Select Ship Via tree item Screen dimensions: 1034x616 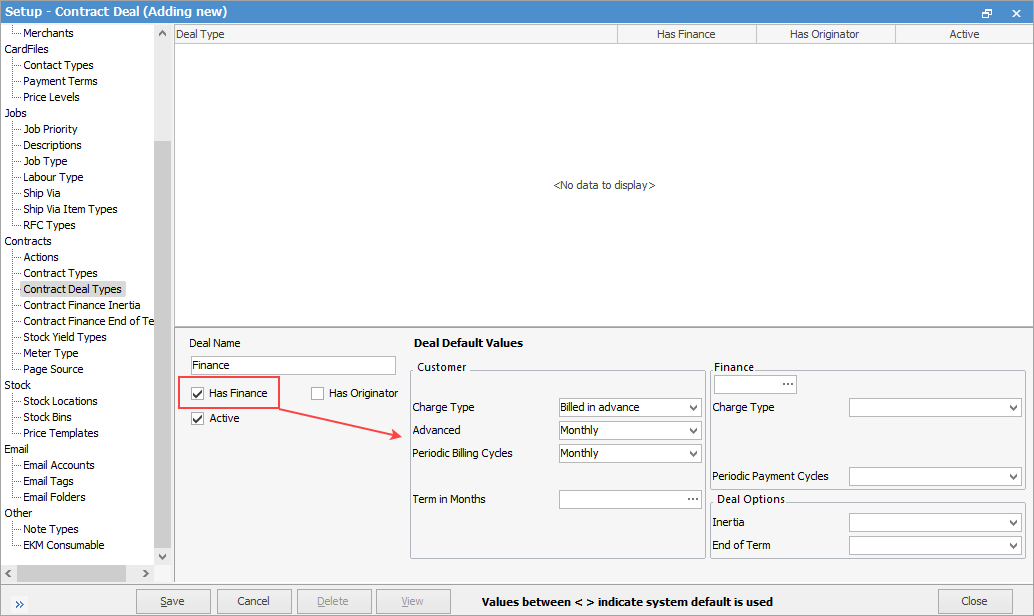[42, 193]
